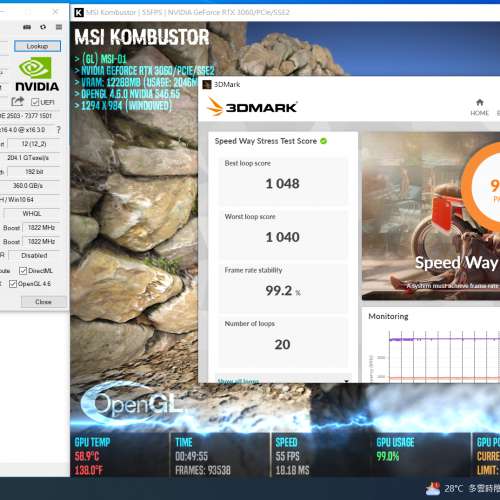Click taskbar weather icon
The height and width of the screenshot is (500, 500).
point(433,489)
